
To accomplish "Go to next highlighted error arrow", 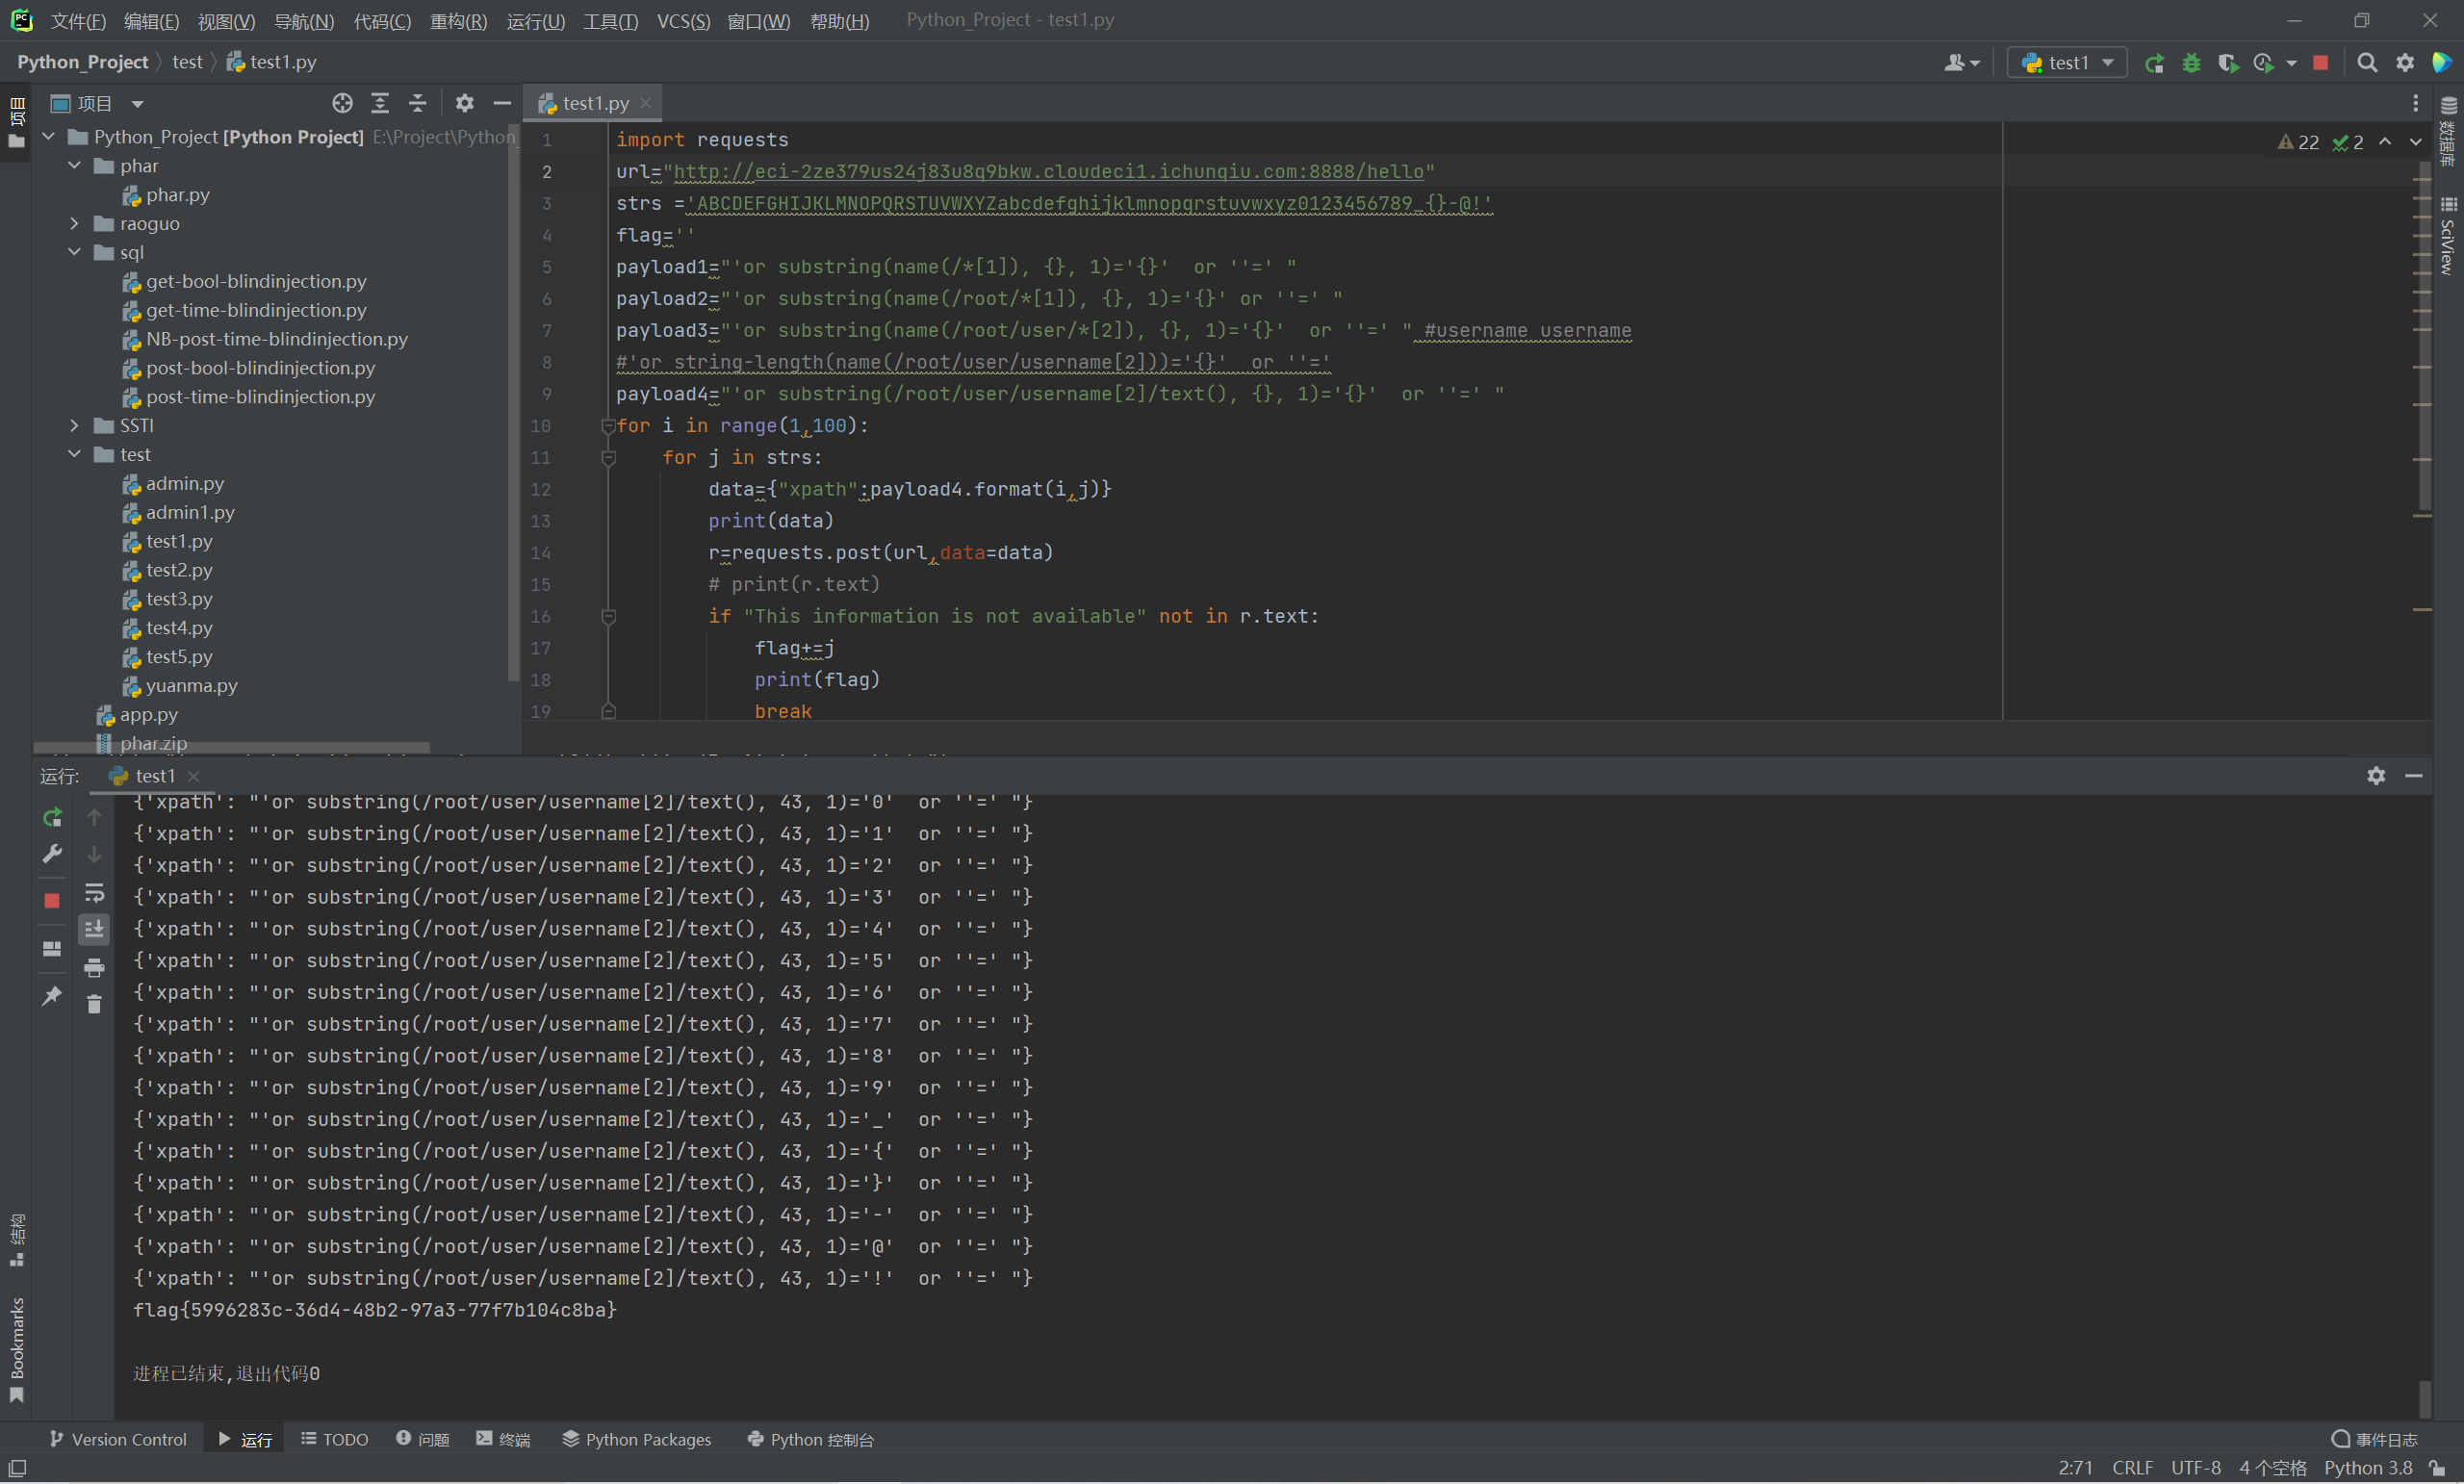I will 2416,142.
